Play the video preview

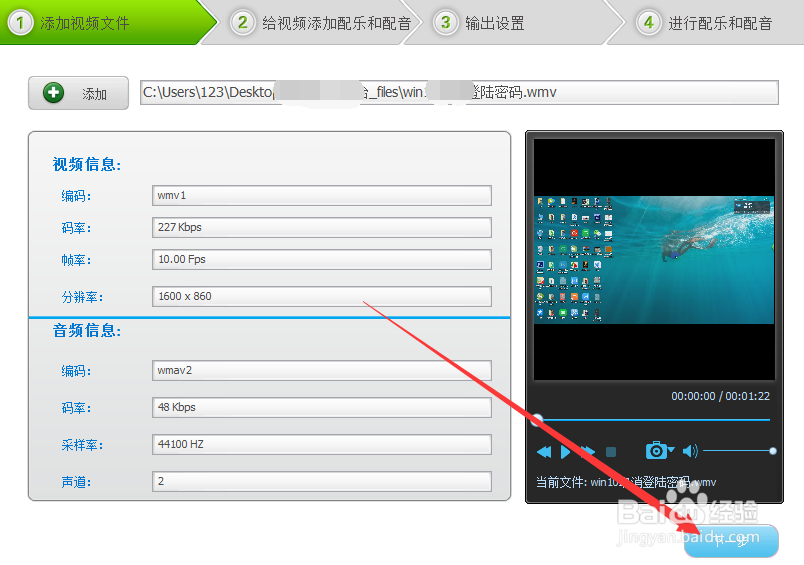click(x=566, y=452)
